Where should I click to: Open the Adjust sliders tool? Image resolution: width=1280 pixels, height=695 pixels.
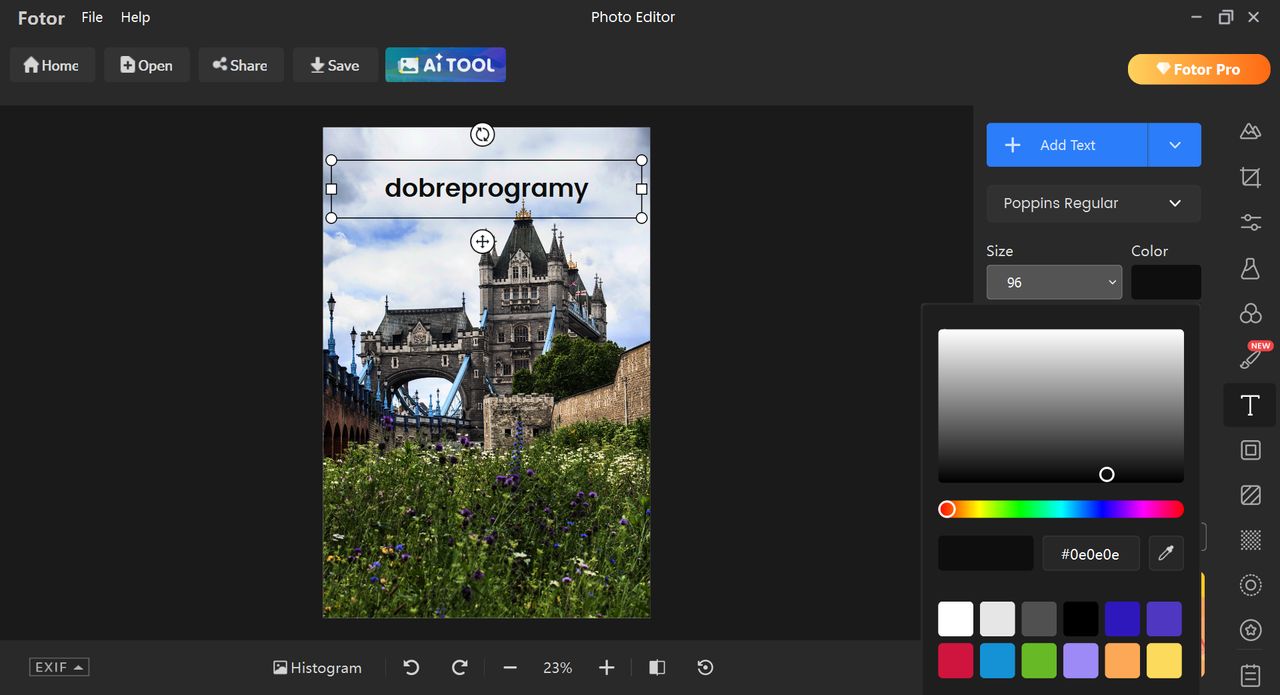(1250, 222)
